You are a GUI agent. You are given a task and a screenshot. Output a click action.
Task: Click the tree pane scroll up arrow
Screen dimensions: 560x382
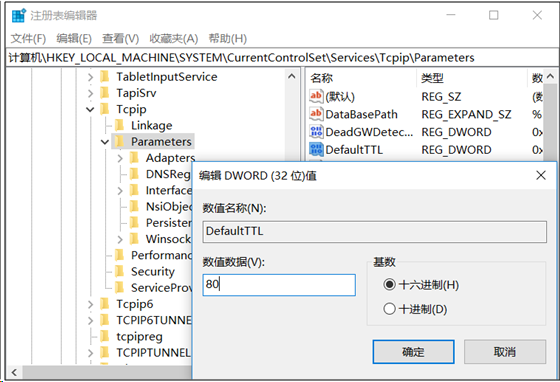tap(292, 76)
